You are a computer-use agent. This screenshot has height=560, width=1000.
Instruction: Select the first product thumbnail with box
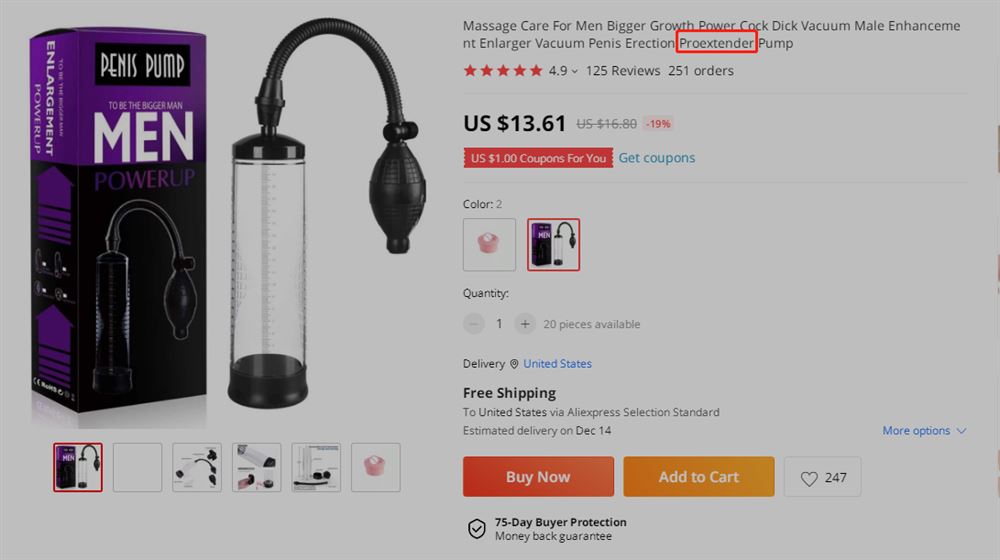point(78,468)
